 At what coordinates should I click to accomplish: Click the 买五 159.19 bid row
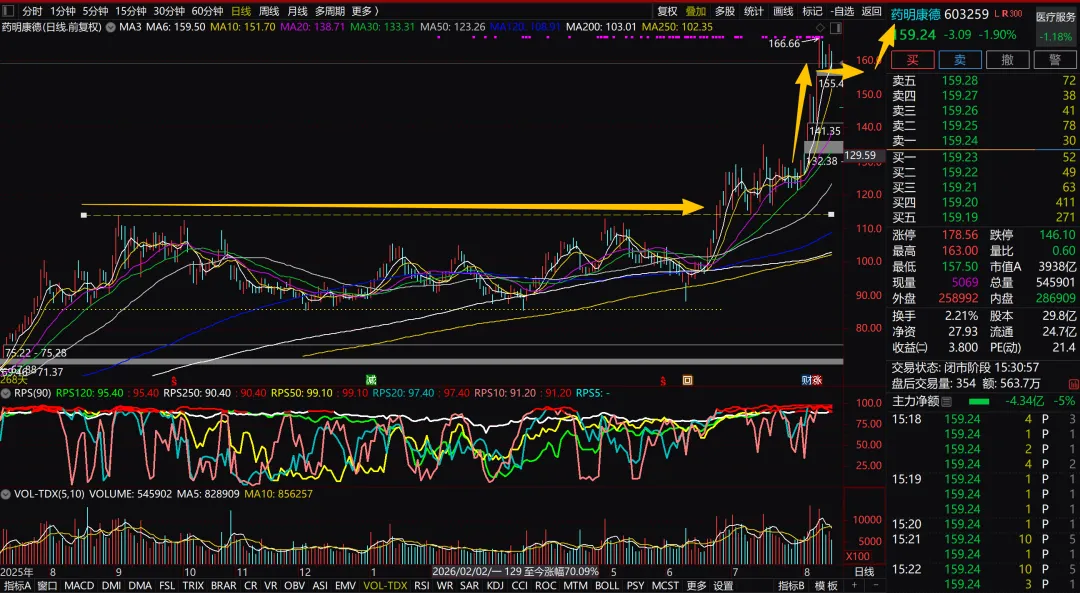pos(984,218)
